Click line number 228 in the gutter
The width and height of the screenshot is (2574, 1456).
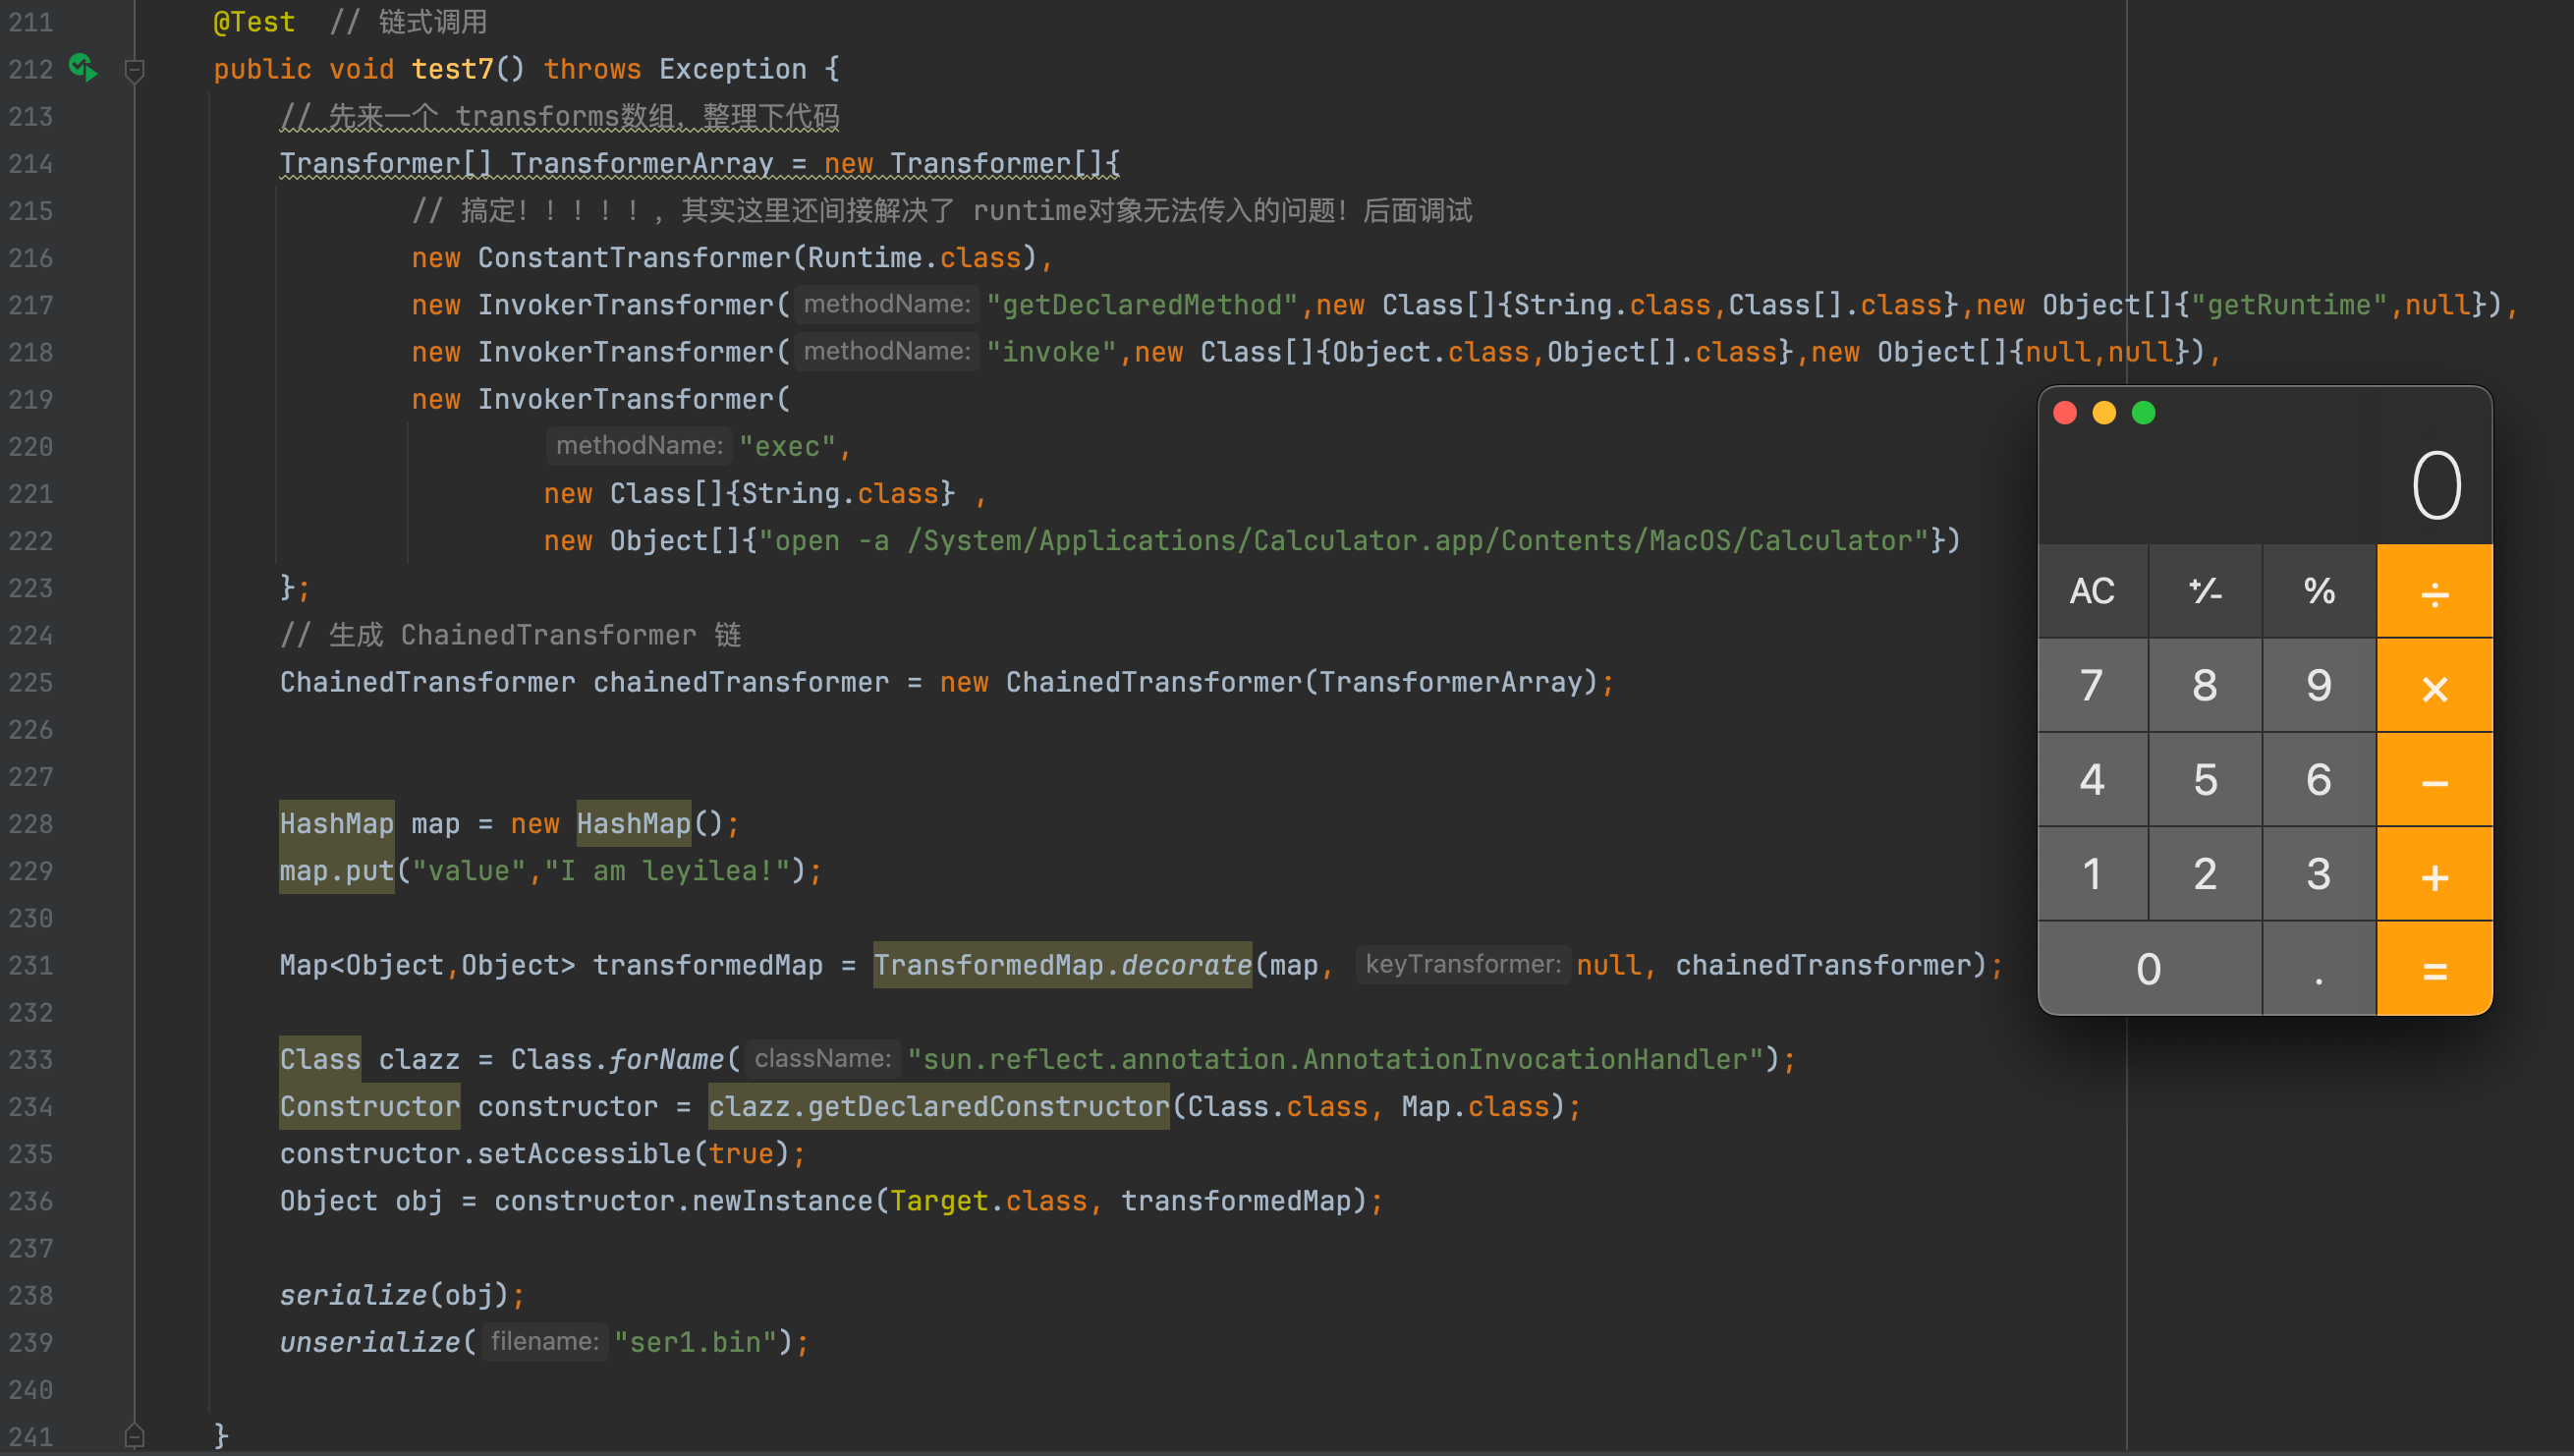(x=31, y=824)
